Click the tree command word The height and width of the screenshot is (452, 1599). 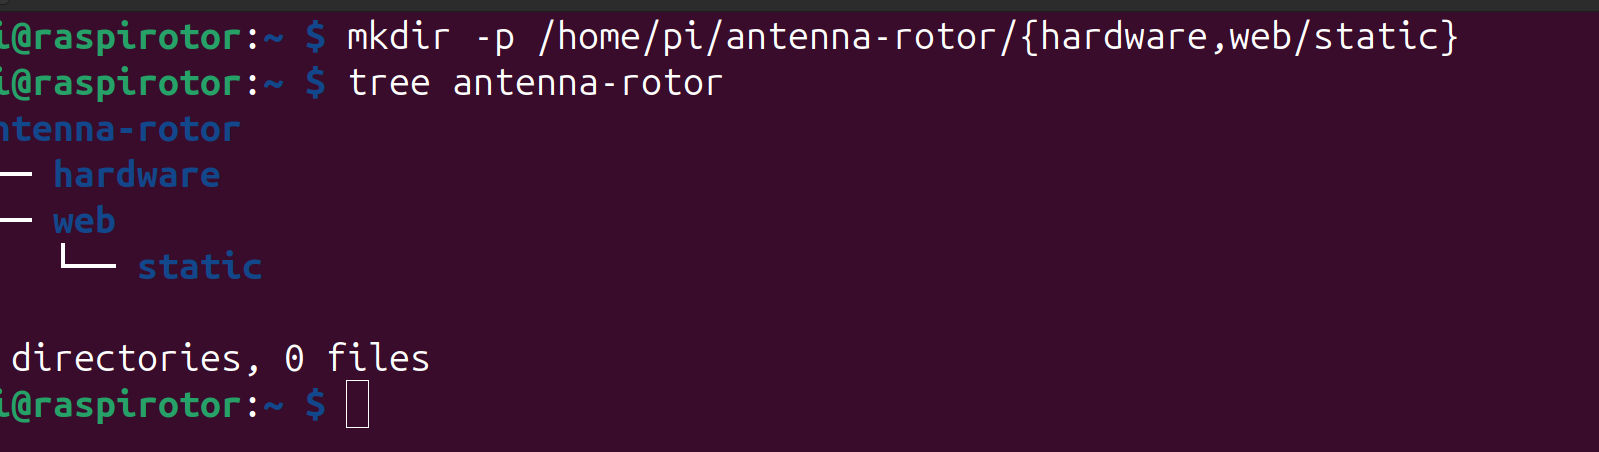(x=388, y=83)
